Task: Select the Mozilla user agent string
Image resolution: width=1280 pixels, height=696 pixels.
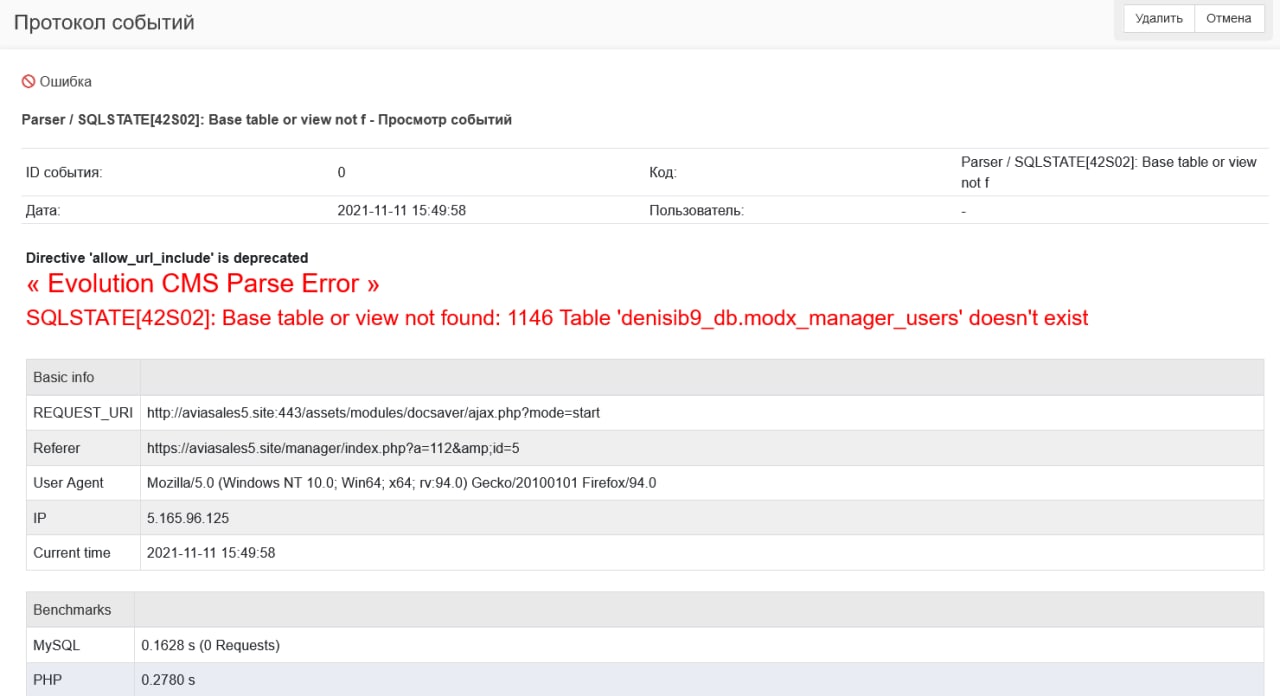Action: point(401,482)
